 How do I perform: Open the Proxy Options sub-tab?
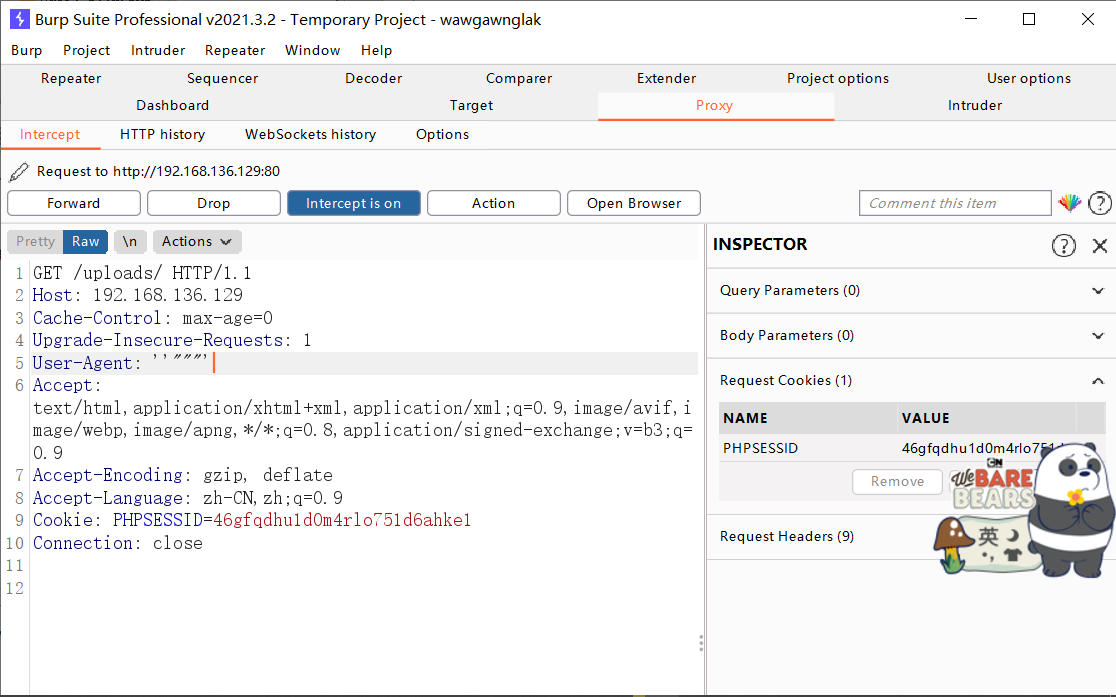[442, 135]
